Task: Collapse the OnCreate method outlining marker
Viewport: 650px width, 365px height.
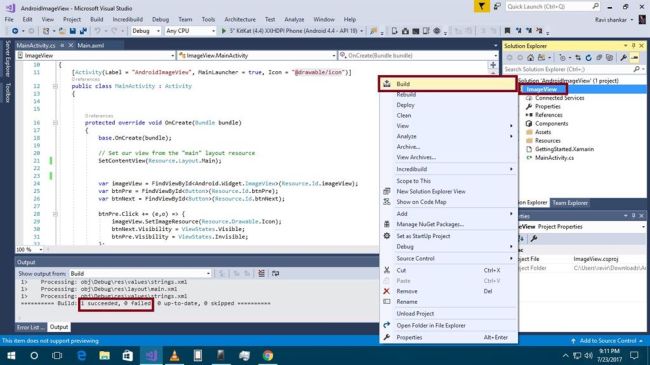Action: (55, 123)
